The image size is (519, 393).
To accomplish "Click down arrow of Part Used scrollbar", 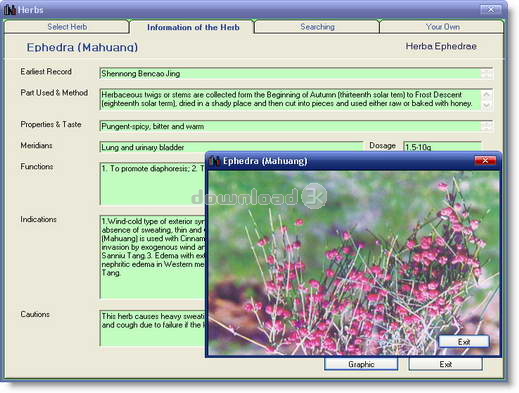I will (486, 105).
